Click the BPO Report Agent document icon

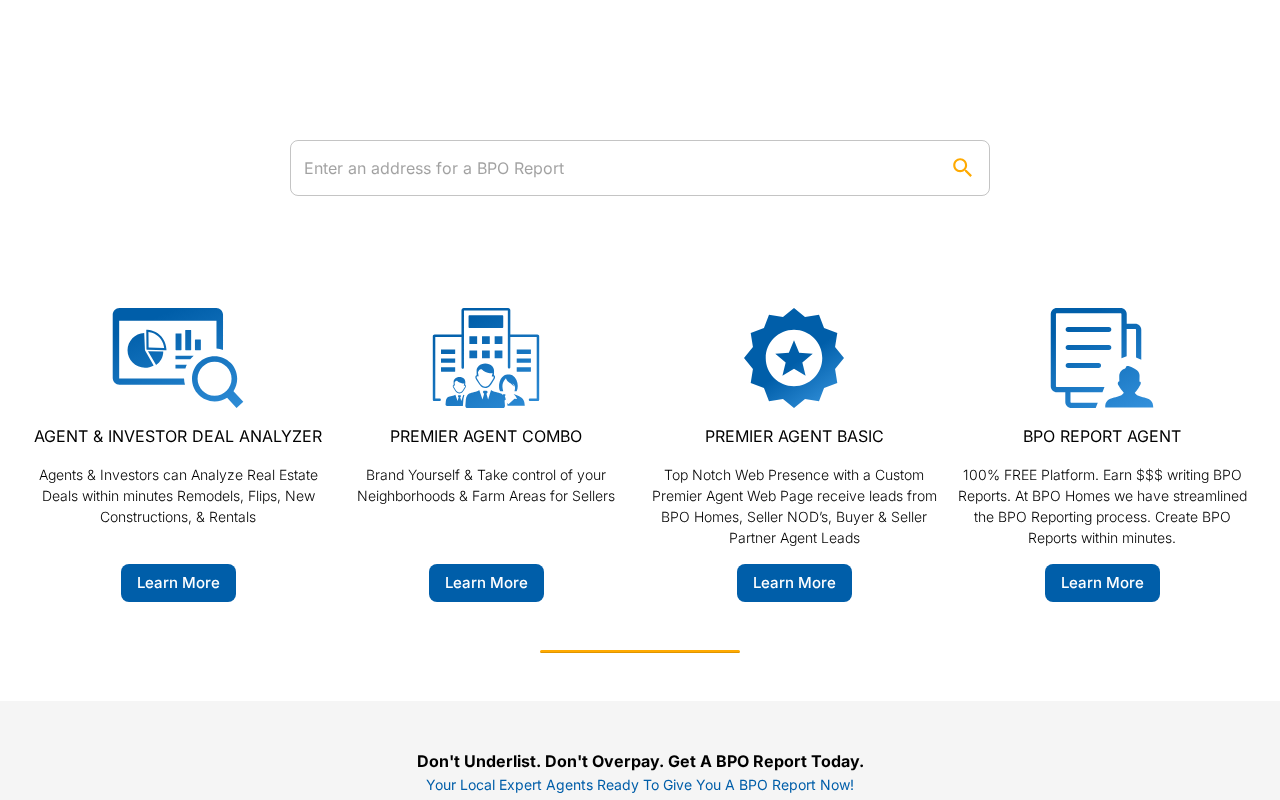pos(1102,358)
